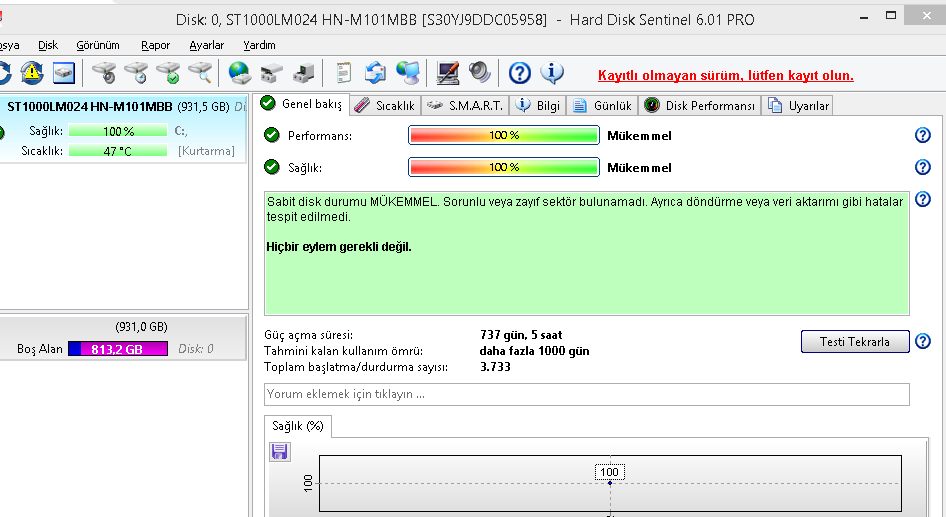Click the disk with speaker test icon
Screen dimensions: 946x517
(x=104, y=73)
